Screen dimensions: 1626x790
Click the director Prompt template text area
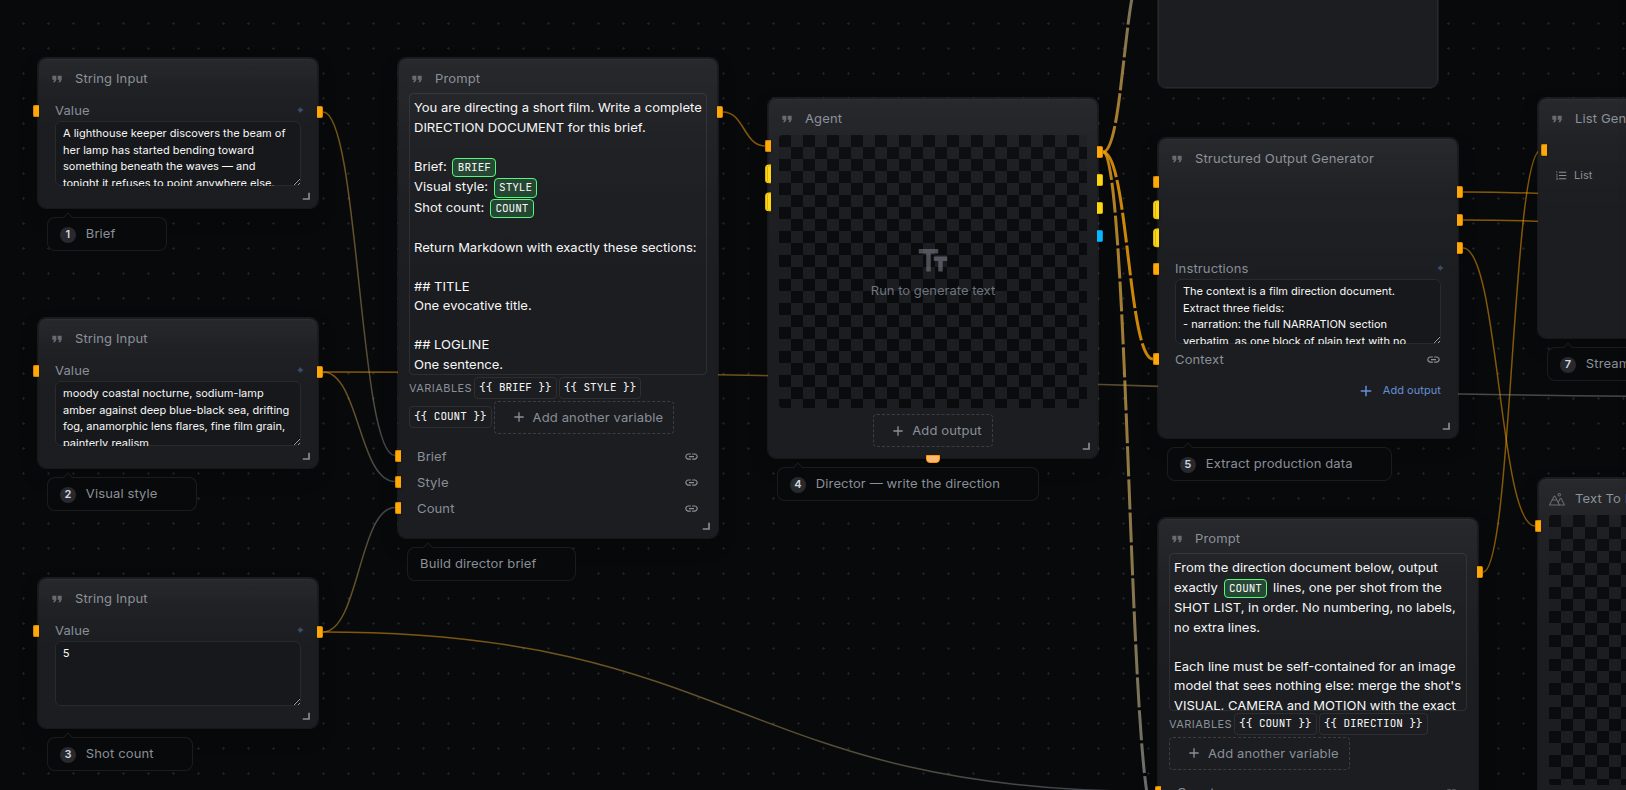(558, 235)
